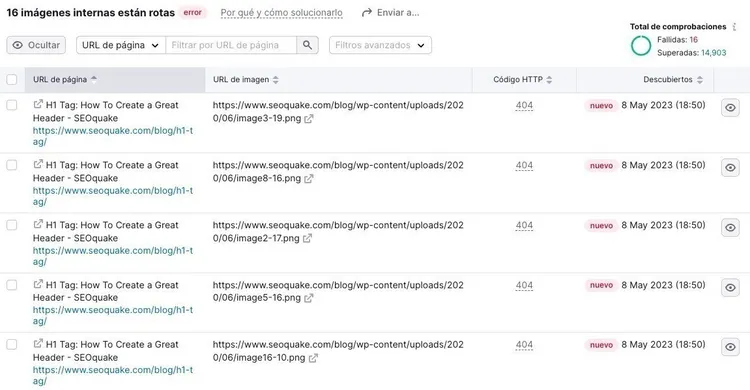Toggle the select-all checkbox in table header
750x390 pixels.
tap(12, 79)
